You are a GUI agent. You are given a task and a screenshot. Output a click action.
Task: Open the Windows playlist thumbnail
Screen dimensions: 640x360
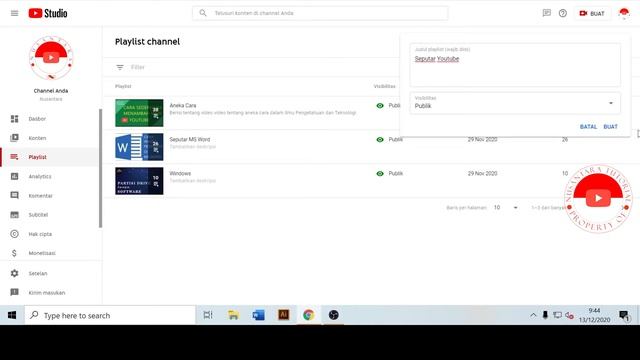139,181
